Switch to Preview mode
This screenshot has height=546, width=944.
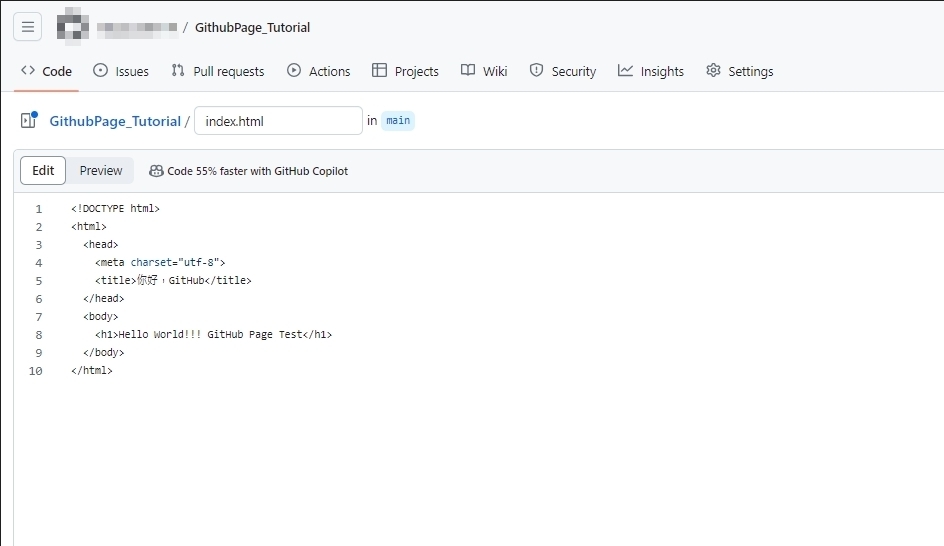101,171
